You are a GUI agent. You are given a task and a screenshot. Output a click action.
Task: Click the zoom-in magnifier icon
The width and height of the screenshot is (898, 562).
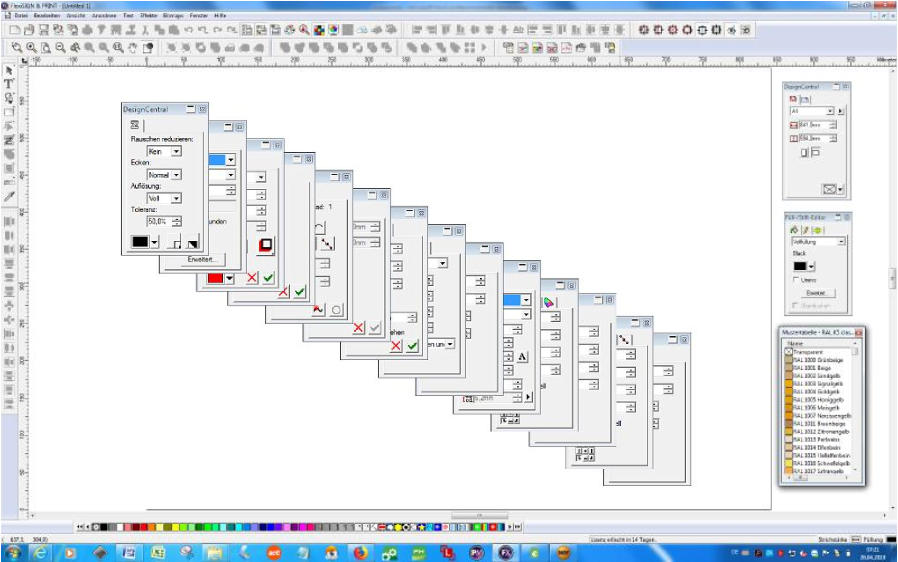point(31,47)
